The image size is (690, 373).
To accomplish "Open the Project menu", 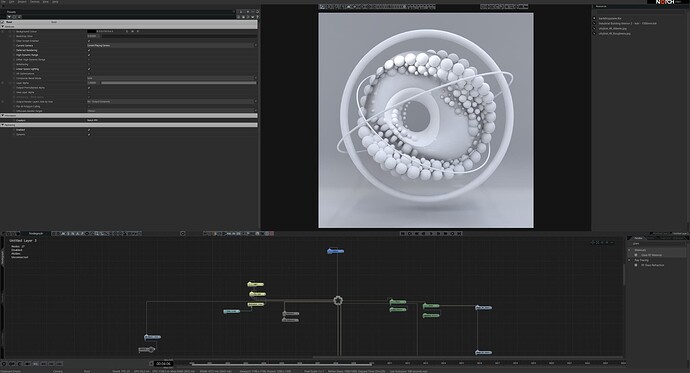I will click(22, 2).
